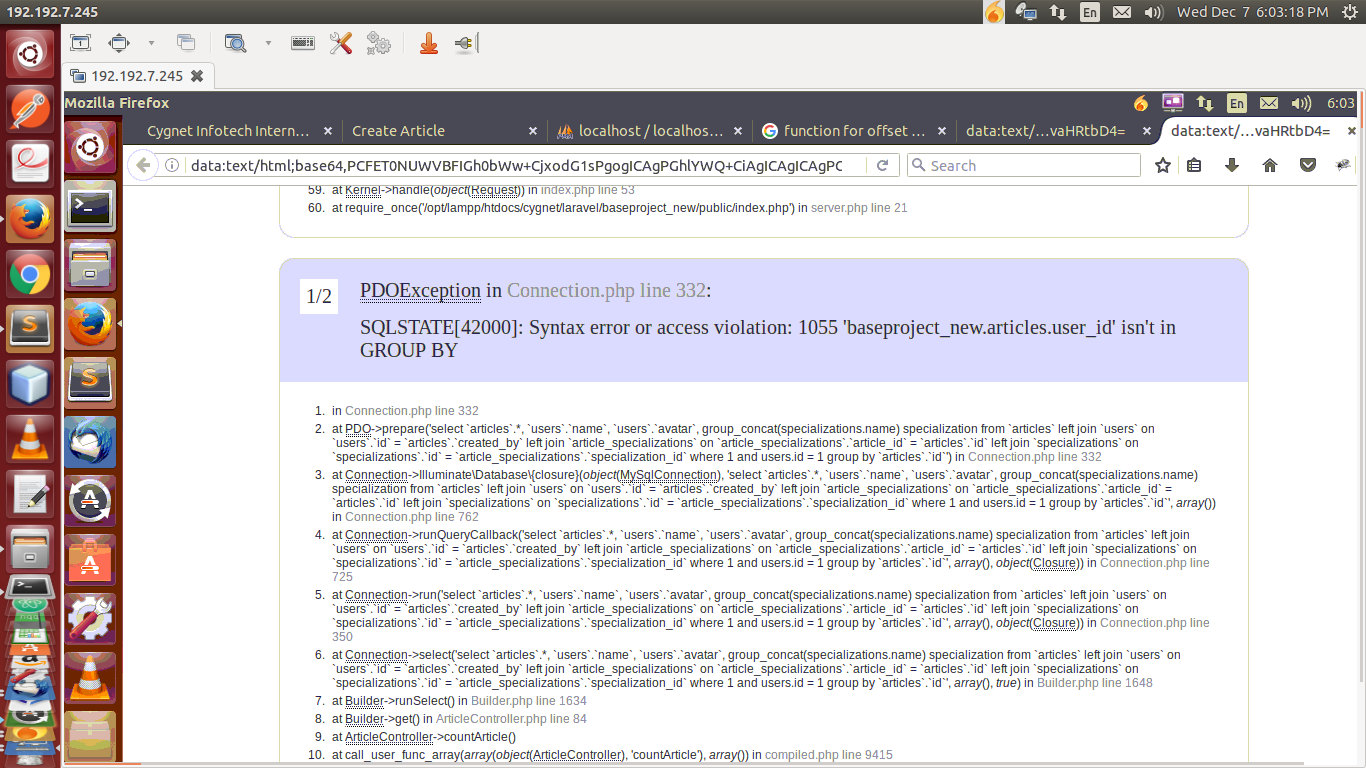Viewport: 1366px width, 768px height.
Task: Switch to Cygnet Infotech Intern… Firefox tab
Action: (228, 131)
